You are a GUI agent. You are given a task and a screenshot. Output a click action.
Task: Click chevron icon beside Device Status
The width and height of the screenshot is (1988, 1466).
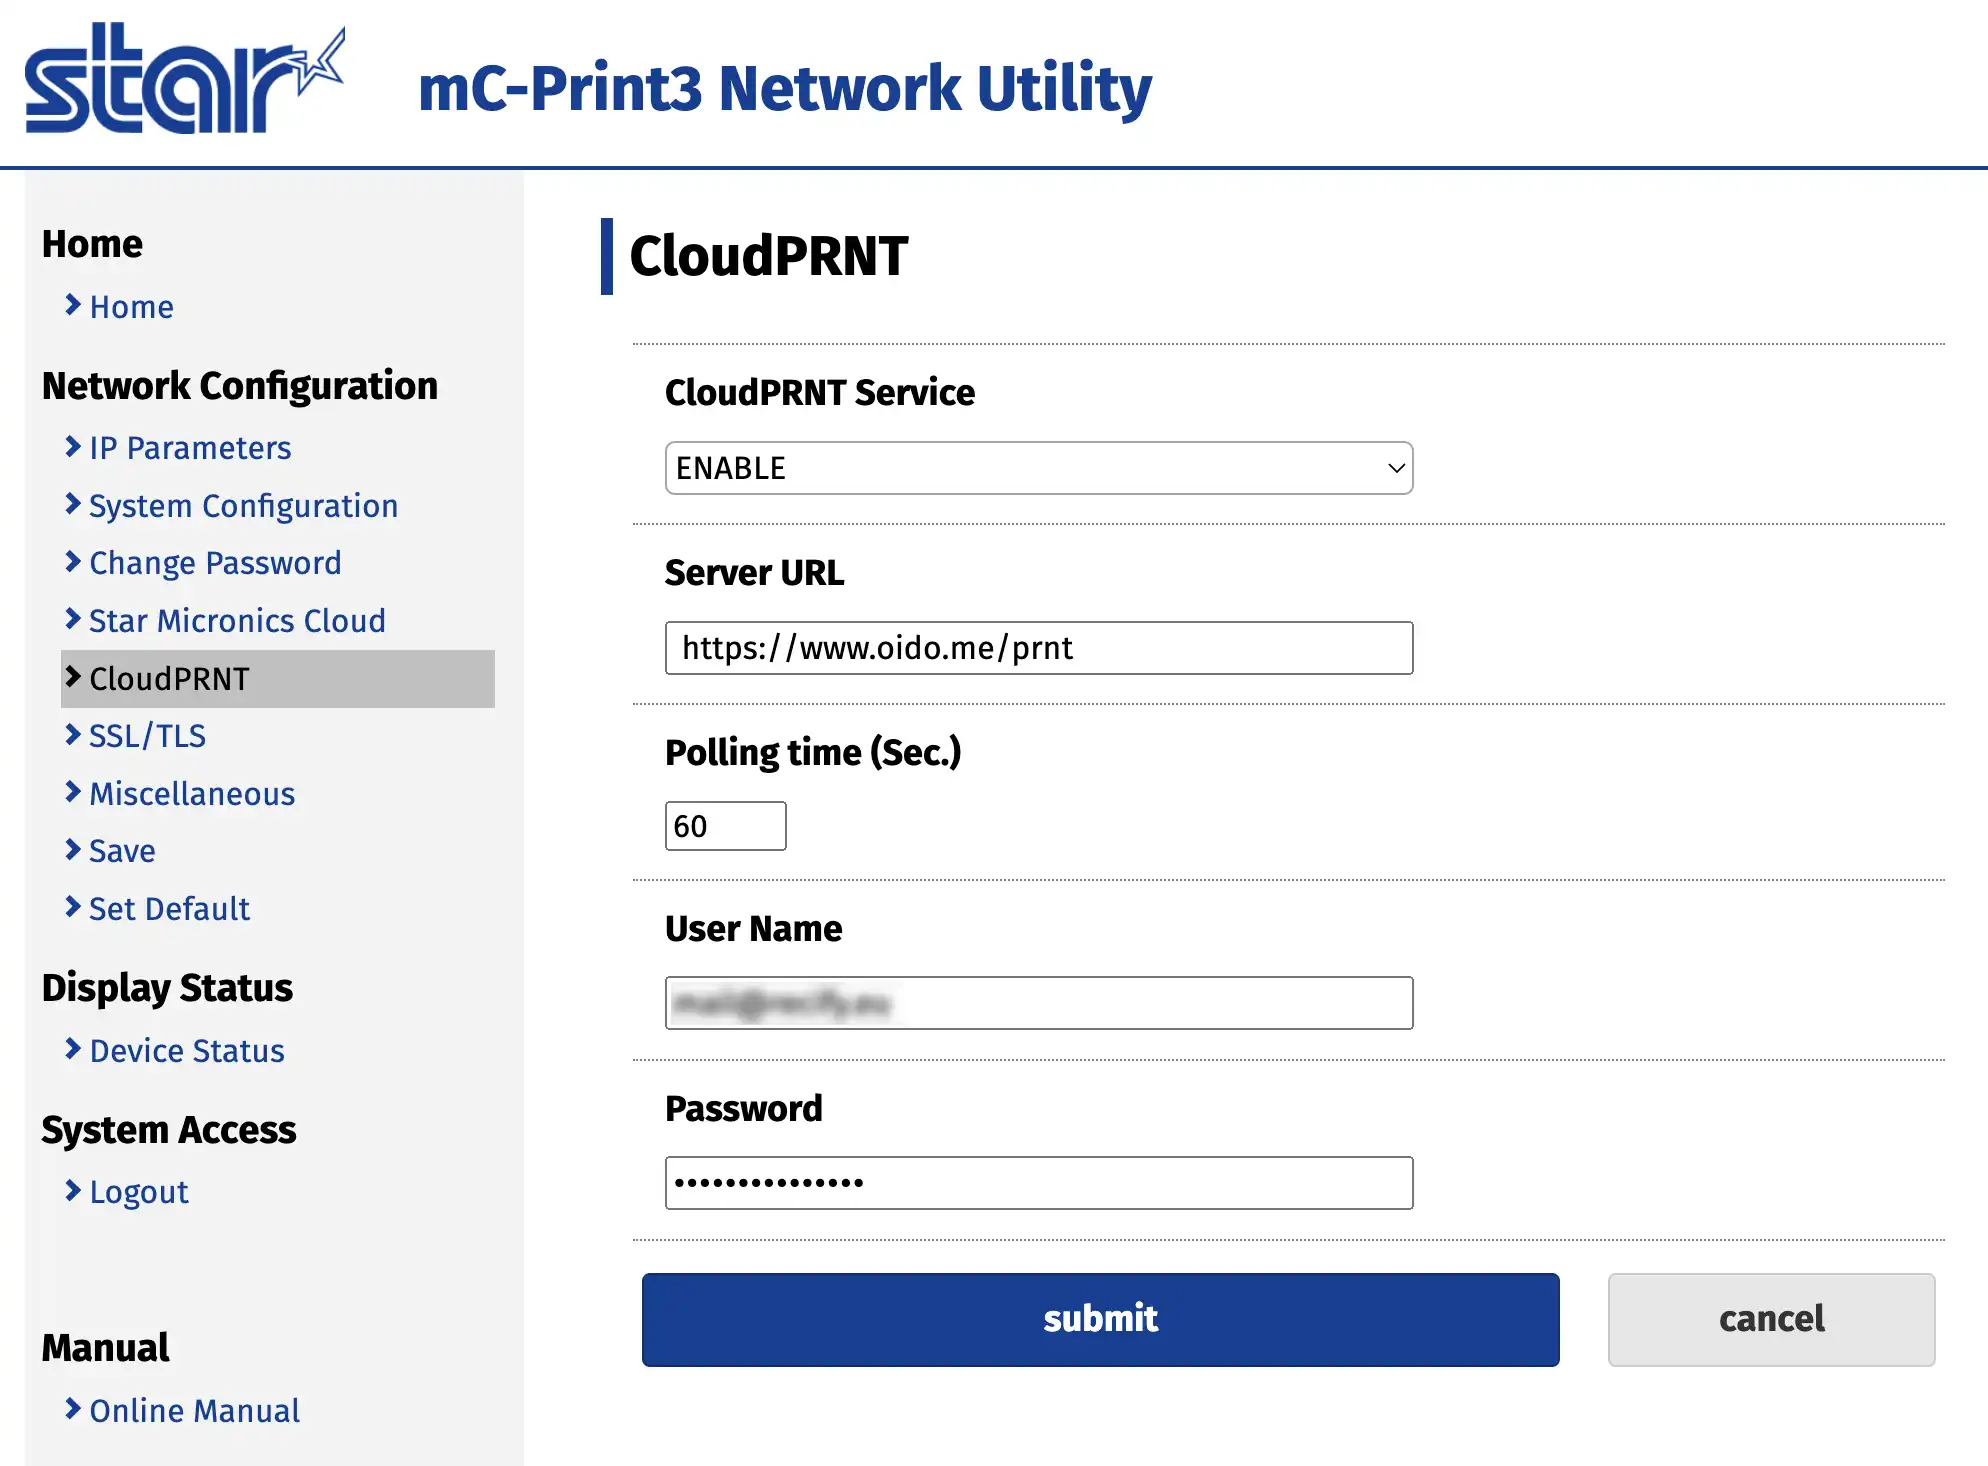click(73, 1049)
